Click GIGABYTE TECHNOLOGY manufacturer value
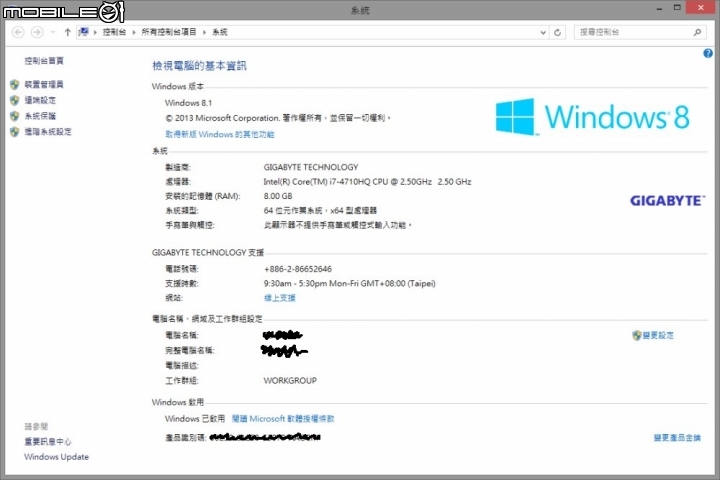This screenshot has width=720, height=480. tap(311, 167)
